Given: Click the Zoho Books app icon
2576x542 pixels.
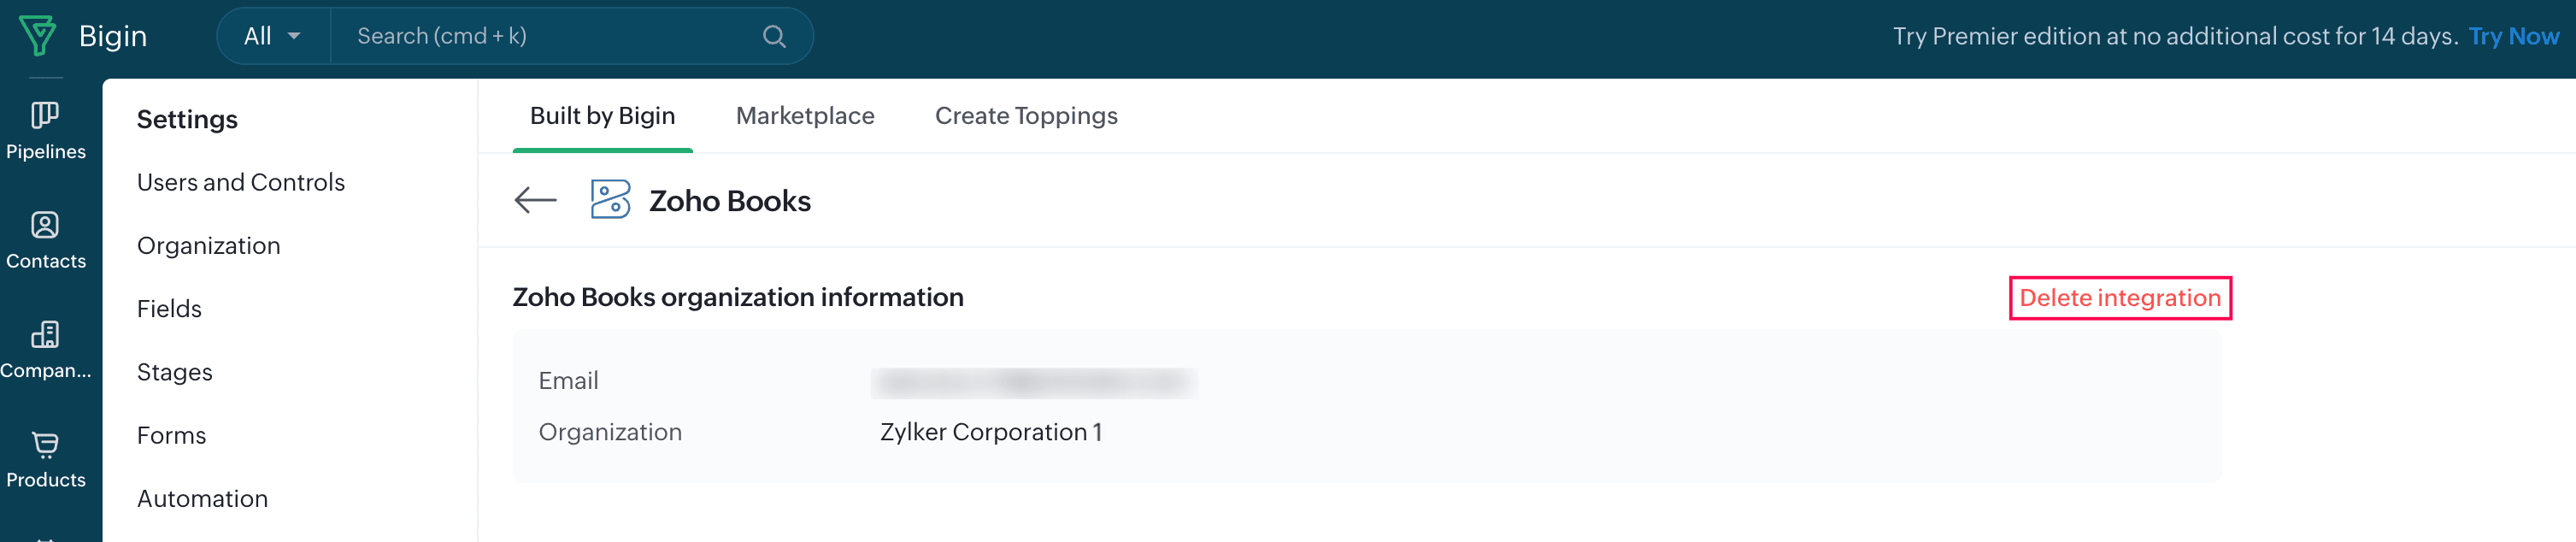Looking at the screenshot, I should pyautogui.click(x=612, y=200).
